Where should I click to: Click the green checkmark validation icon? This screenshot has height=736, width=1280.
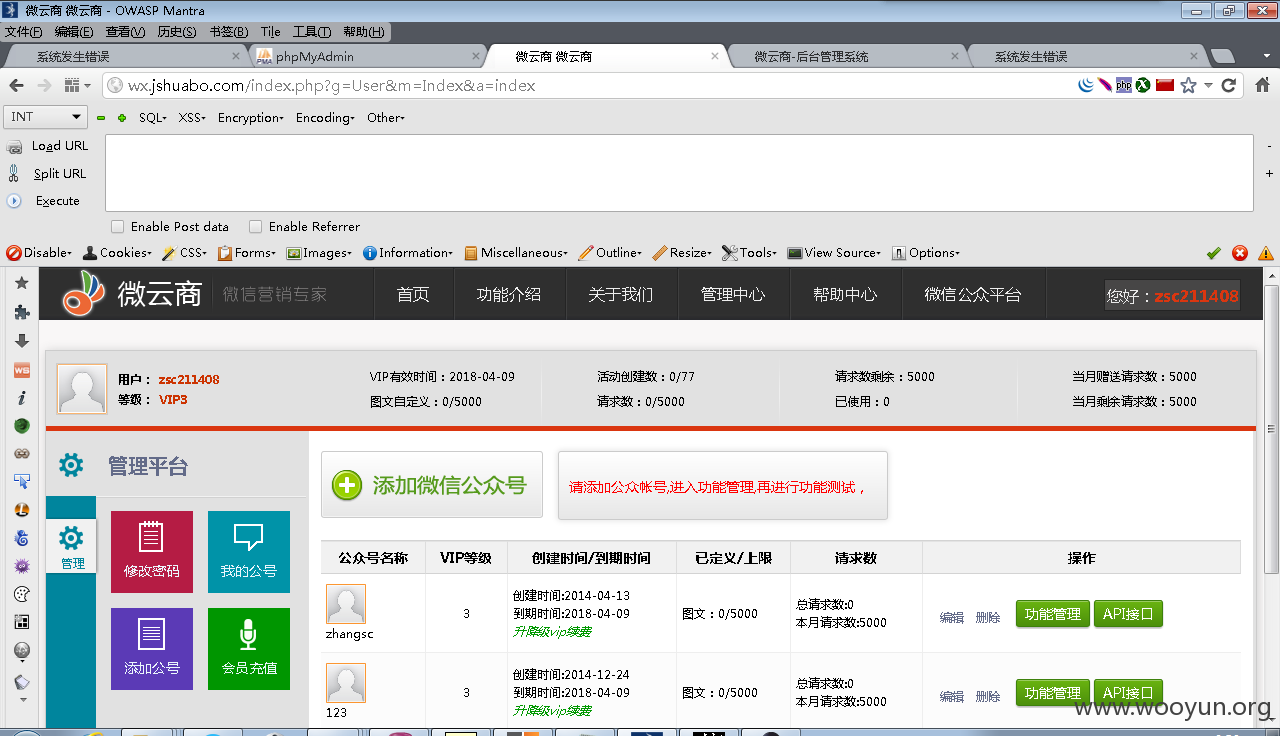pyautogui.click(x=1214, y=253)
